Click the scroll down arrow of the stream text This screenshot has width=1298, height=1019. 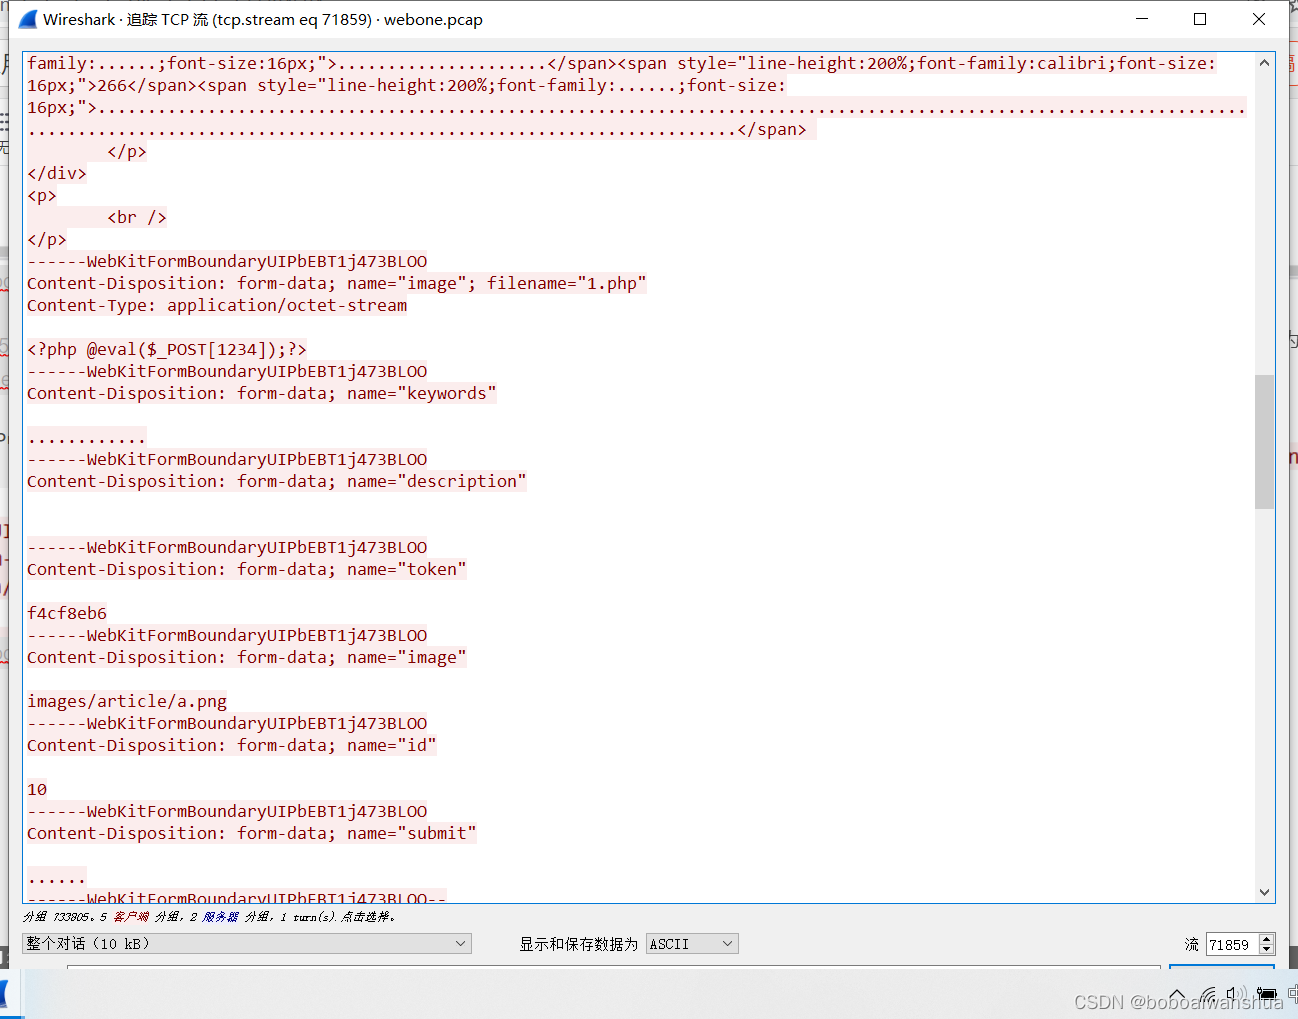[1265, 892]
